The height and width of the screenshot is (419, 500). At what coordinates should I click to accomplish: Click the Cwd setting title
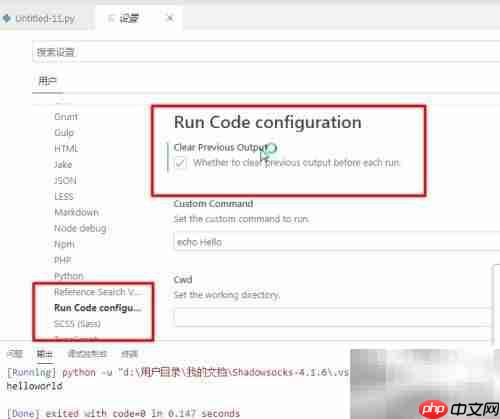(x=183, y=279)
